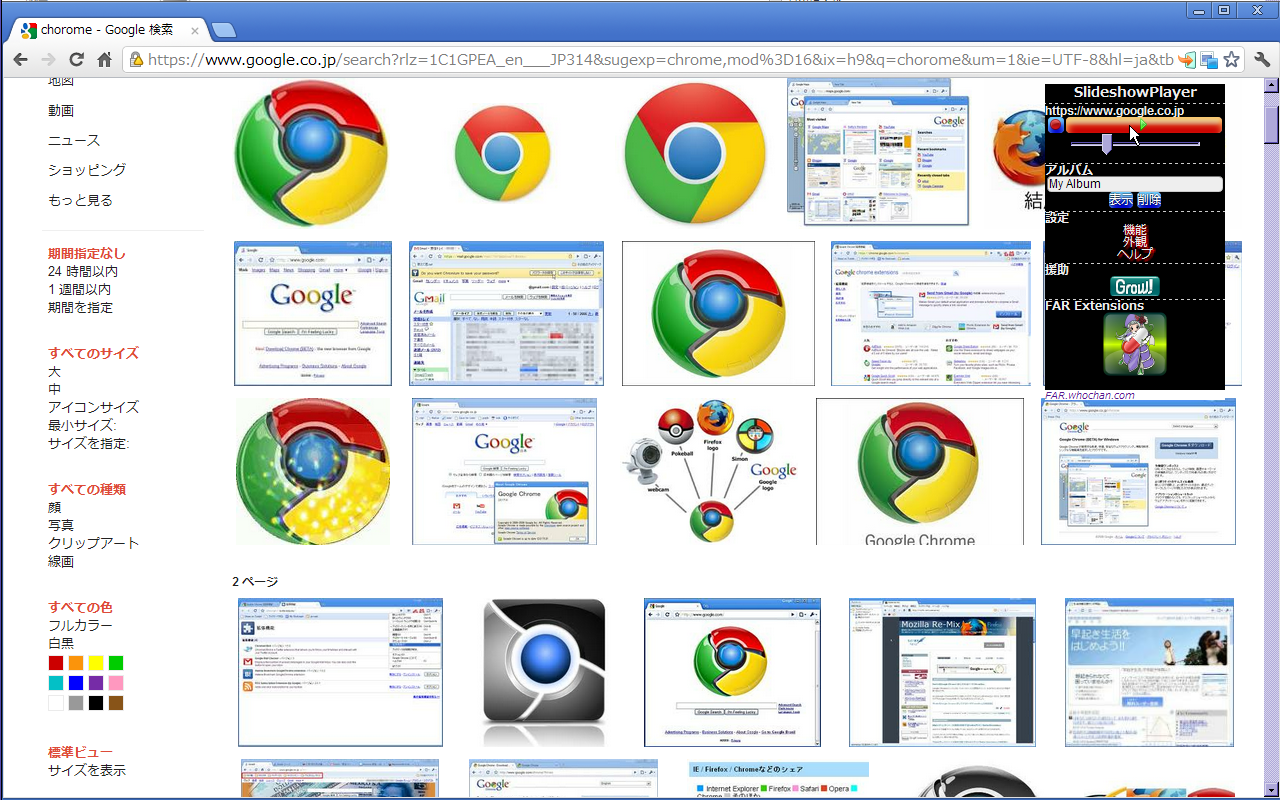Image resolution: width=1280 pixels, height=800 pixels.
Task: Click 期間を指定 to set date range
Action: pyautogui.click(x=80, y=307)
